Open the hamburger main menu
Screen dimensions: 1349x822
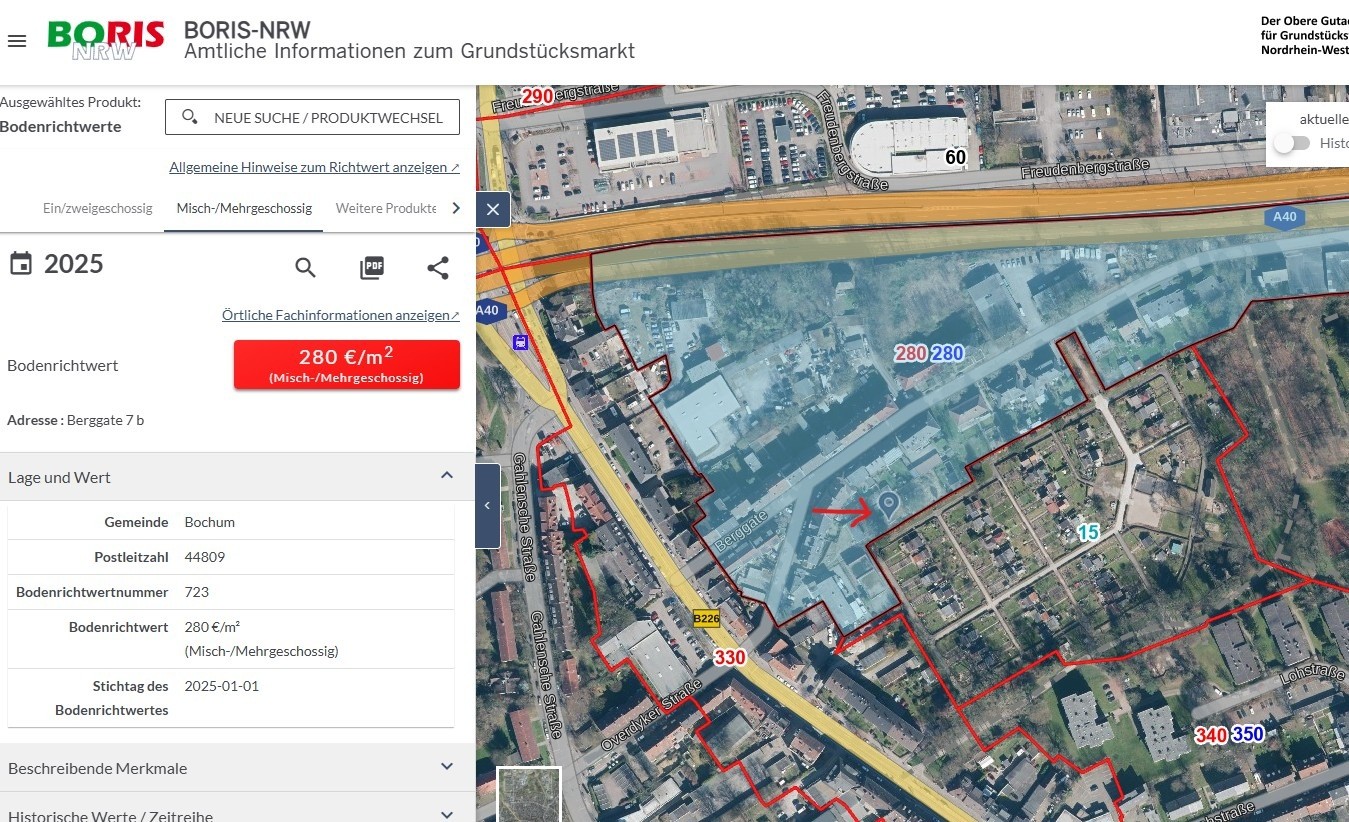pyautogui.click(x=16, y=41)
